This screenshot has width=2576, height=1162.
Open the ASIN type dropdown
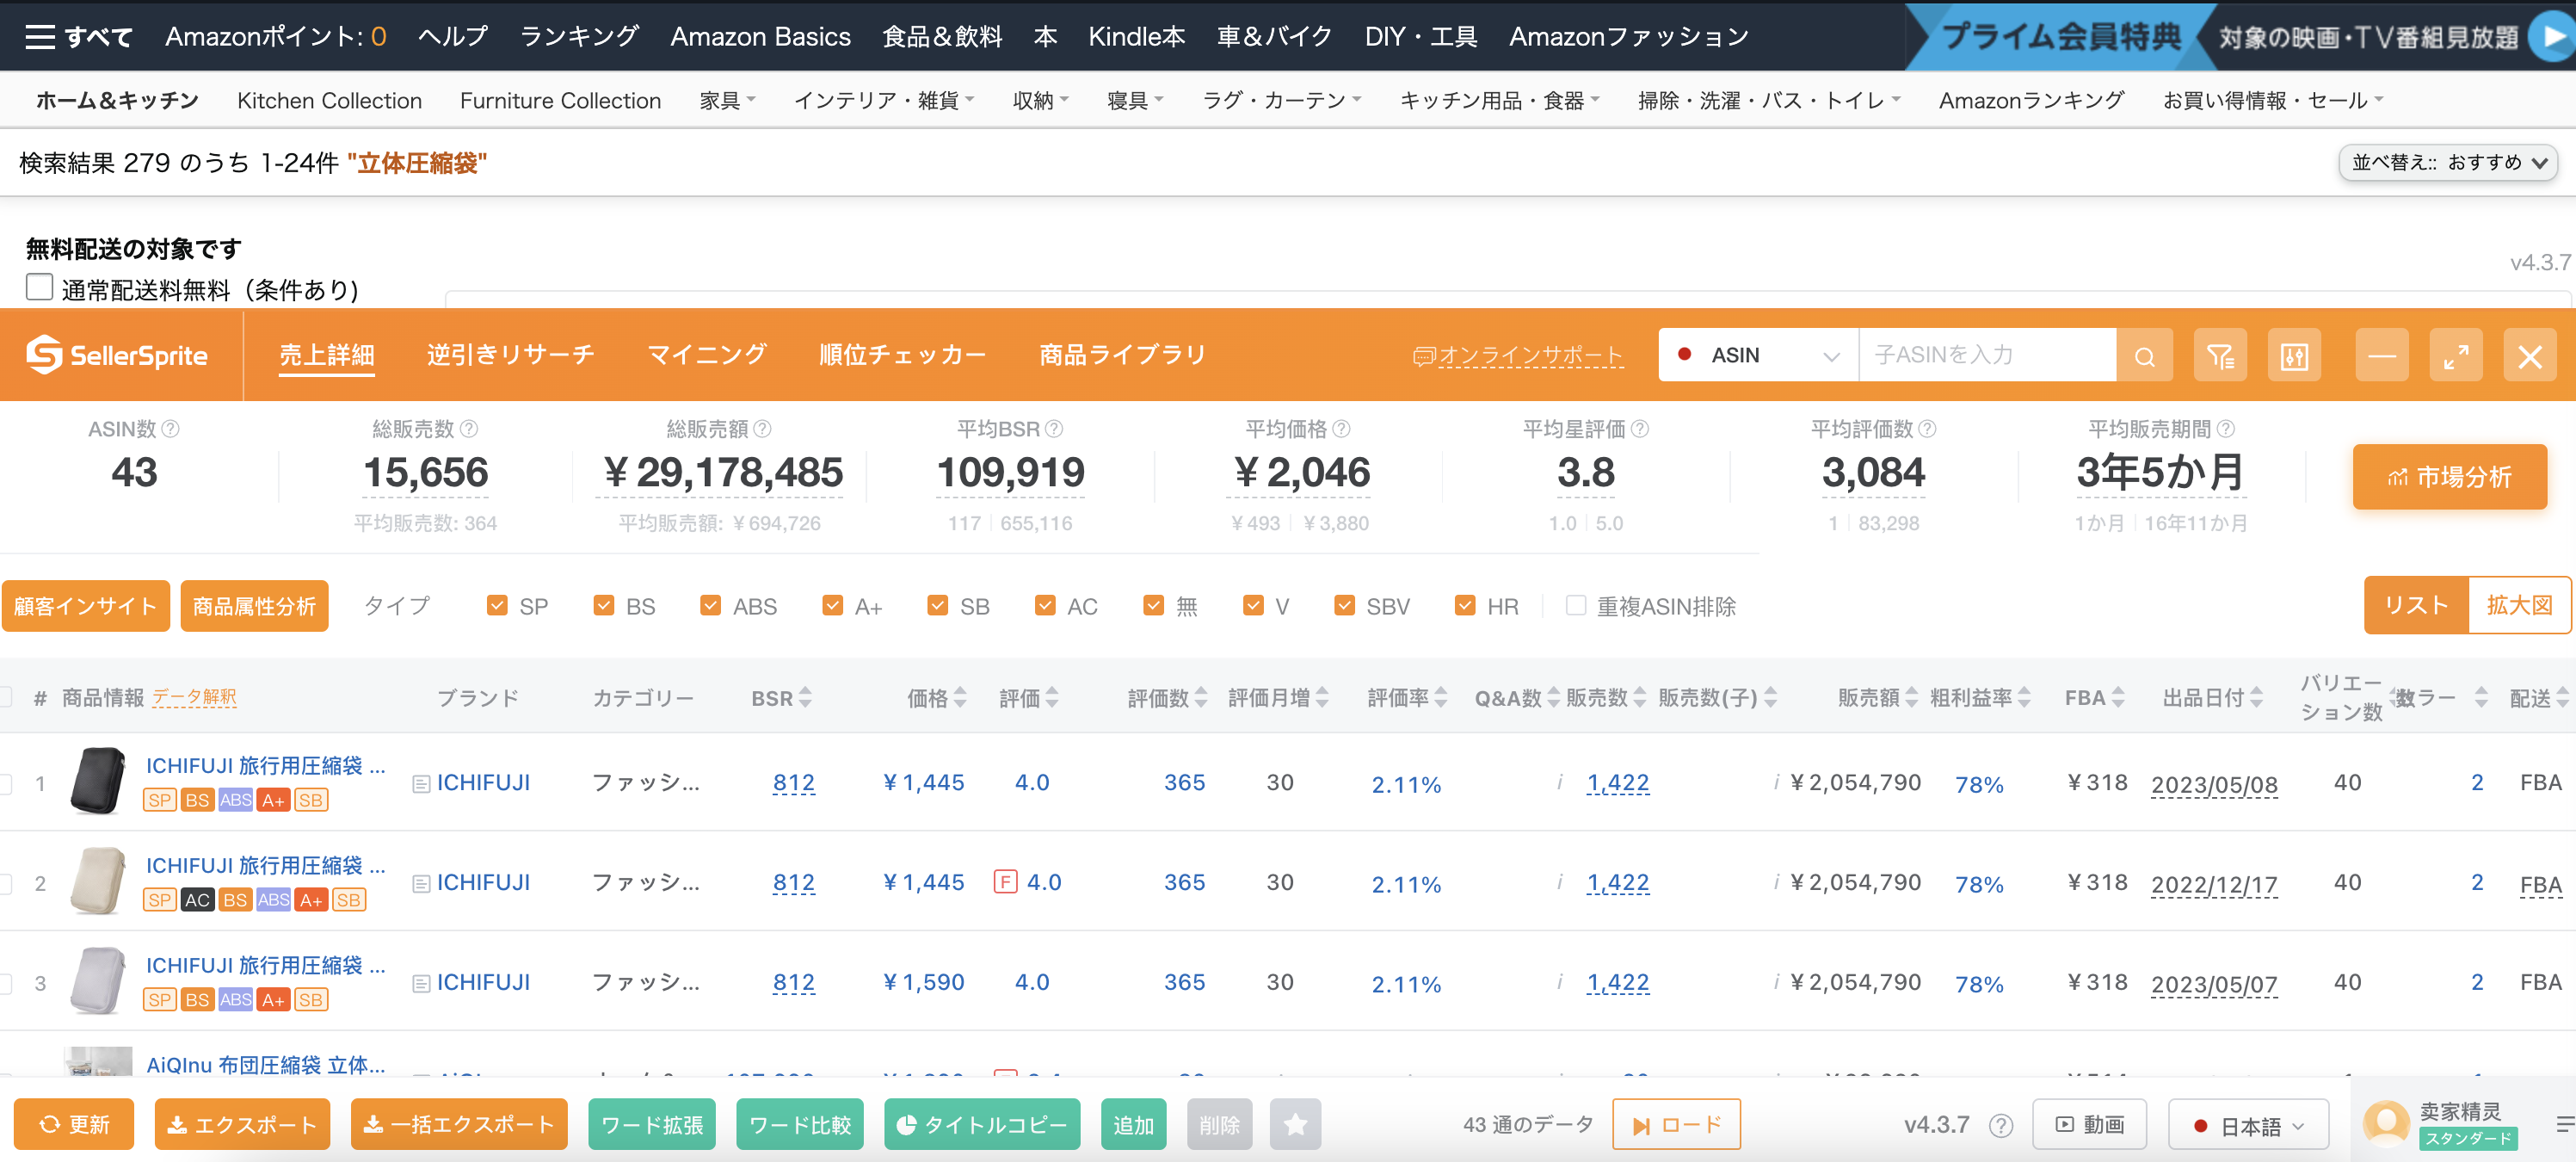click(x=1758, y=356)
